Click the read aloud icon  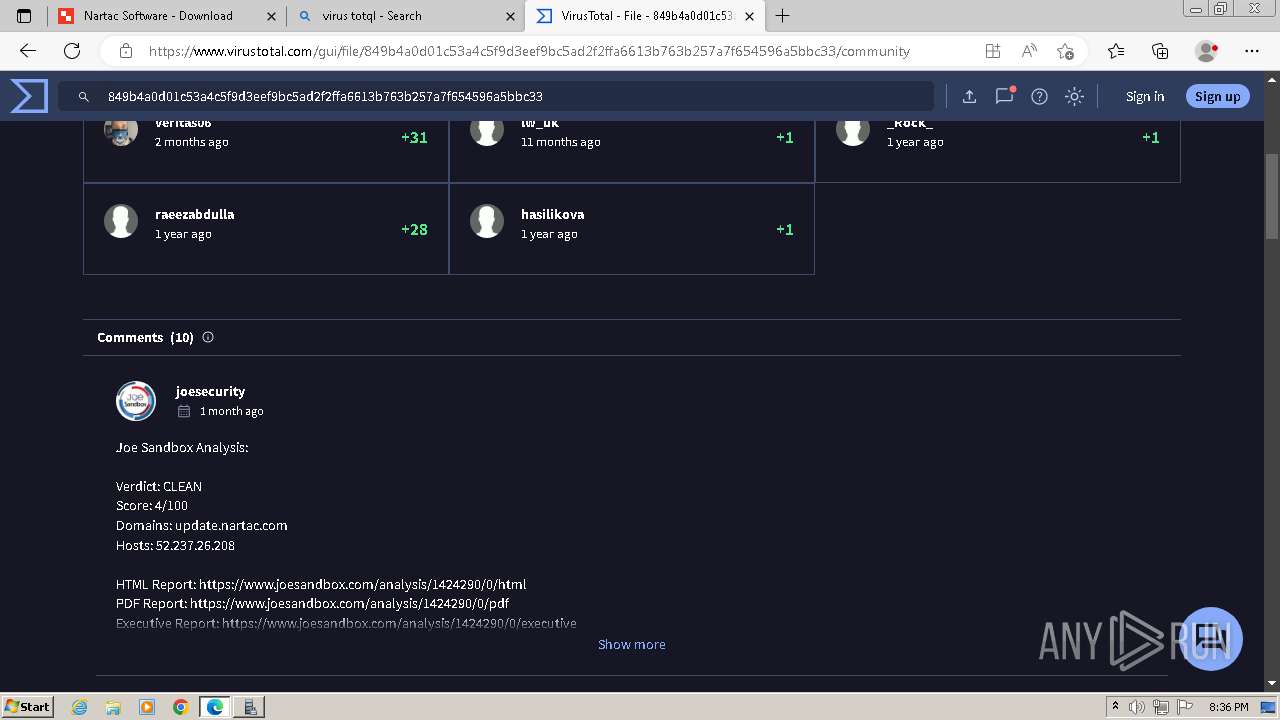pyautogui.click(x=1029, y=51)
